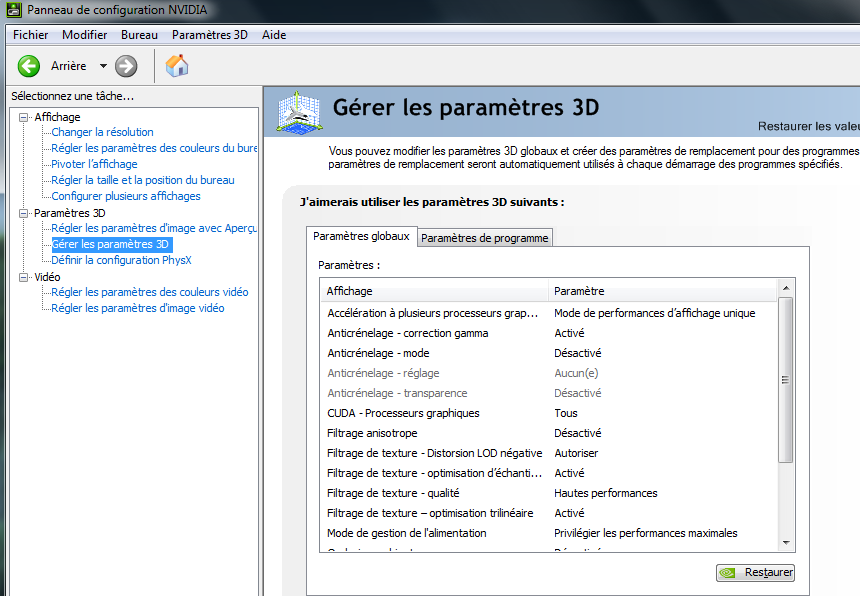
Task: Collapse the Paramètres 3D tree node
Action: (x=24, y=213)
